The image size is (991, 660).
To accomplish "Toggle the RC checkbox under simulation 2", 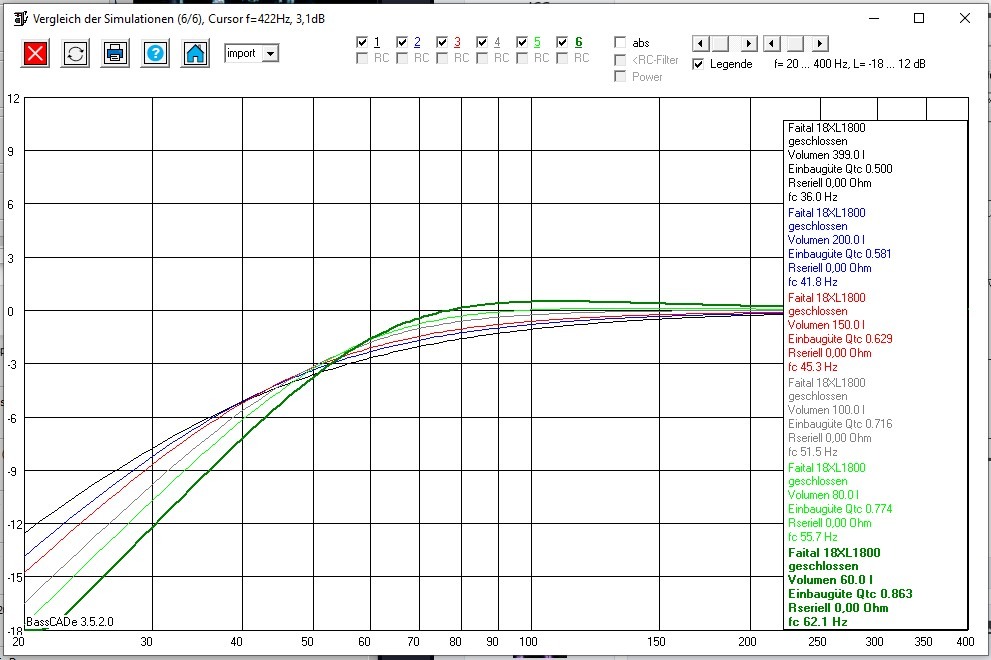I will (x=402, y=58).
